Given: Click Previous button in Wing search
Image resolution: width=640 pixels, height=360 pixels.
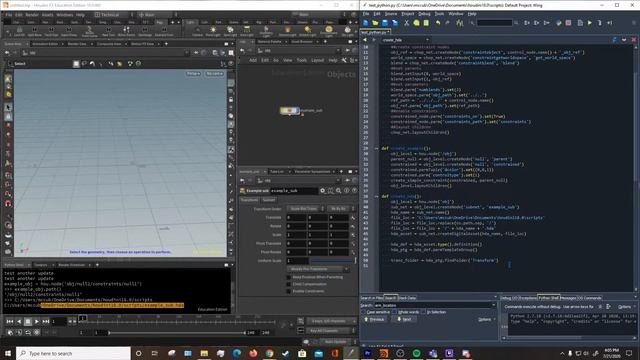Looking at the screenshot, I should 374,319.
